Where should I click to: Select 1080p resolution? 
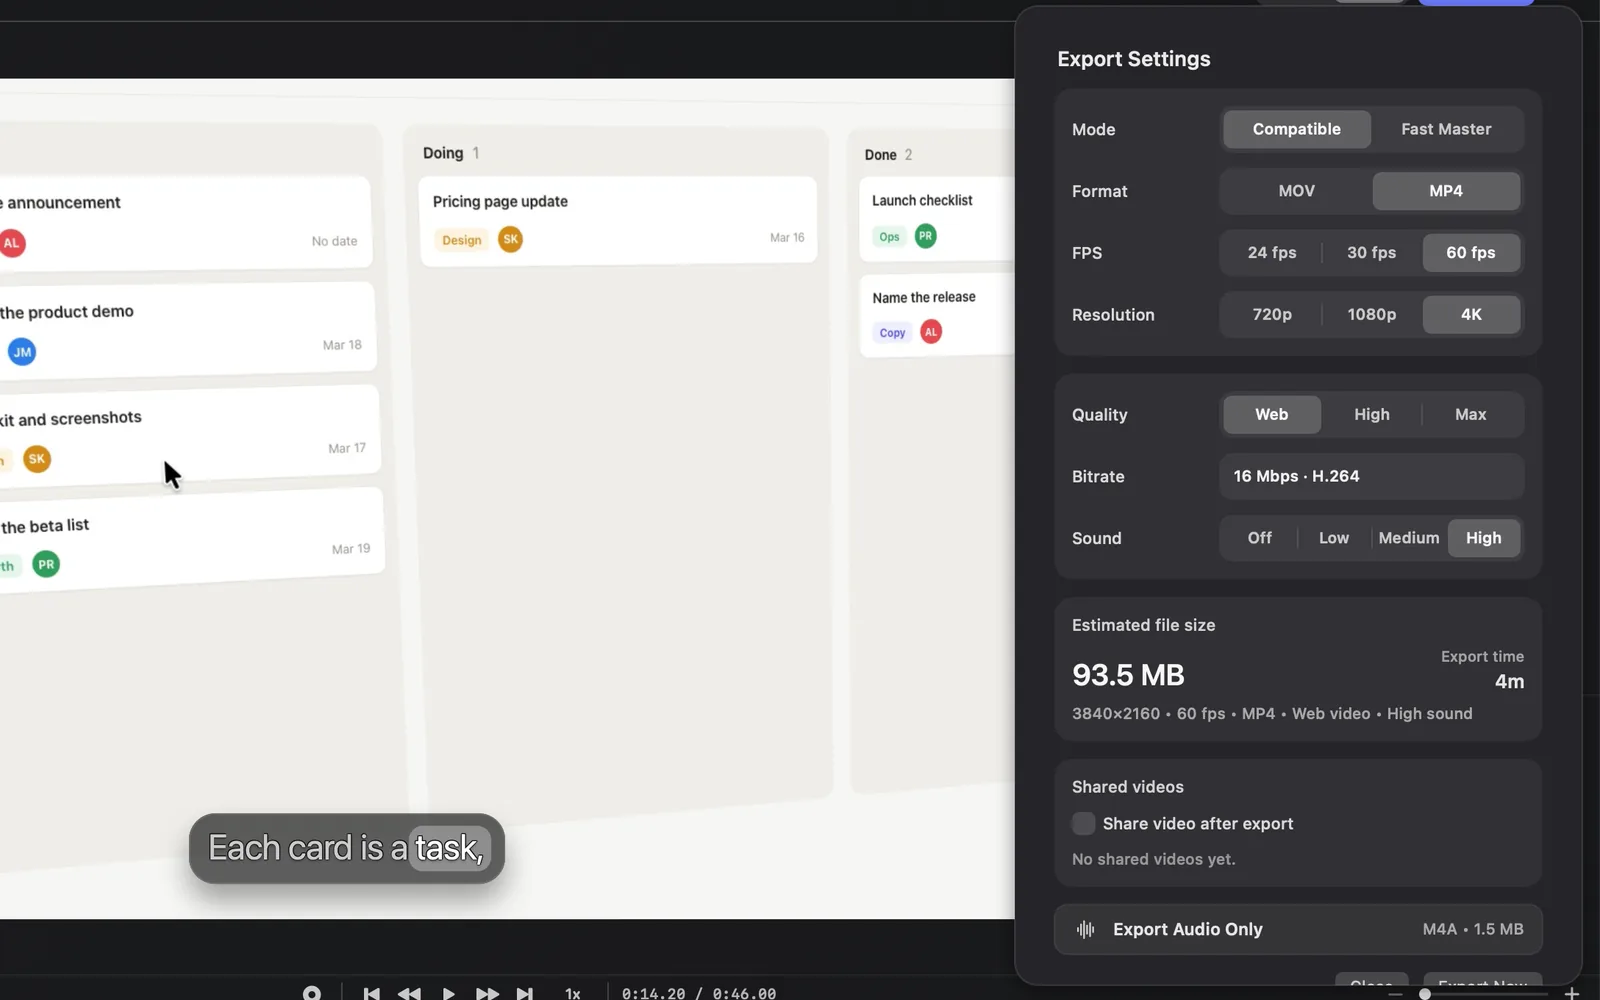pos(1371,314)
